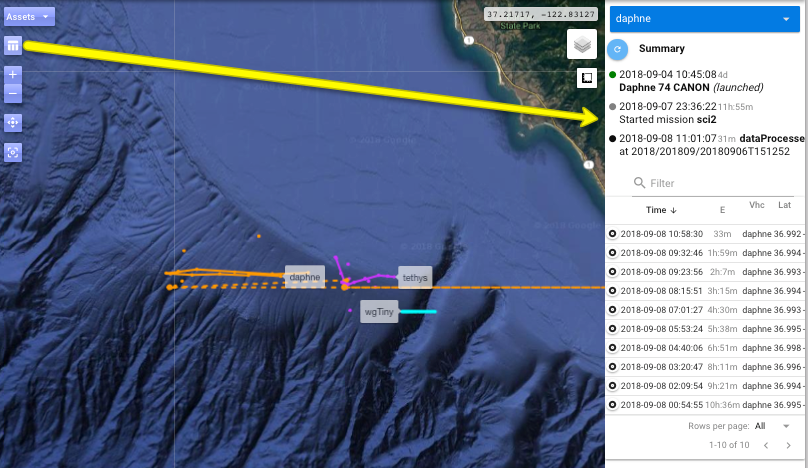Click the center-on-target map icon
The height and width of the screenshot is (468, 808).
[13, 152]
